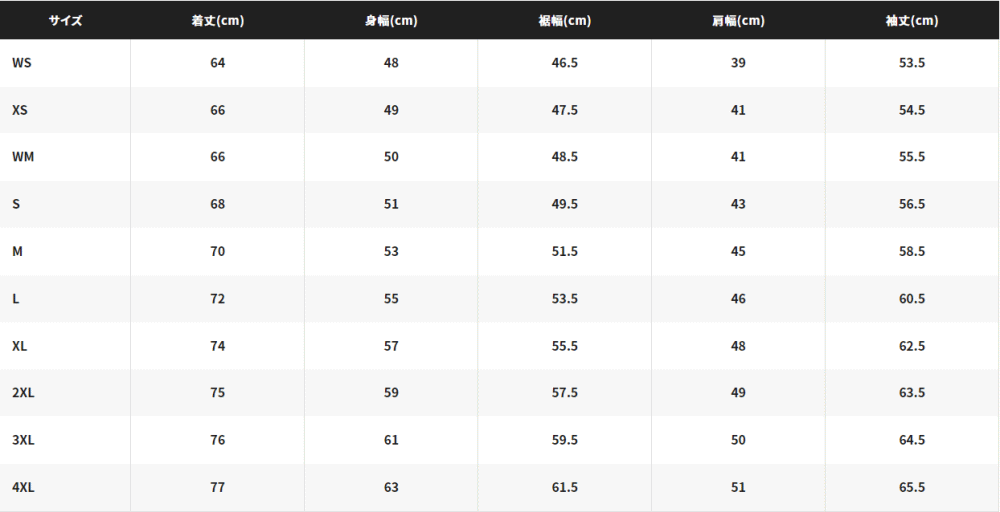Viewport: 1000px width, 512px height.
Task: Click the 72 length value for L
Action: 217,298
